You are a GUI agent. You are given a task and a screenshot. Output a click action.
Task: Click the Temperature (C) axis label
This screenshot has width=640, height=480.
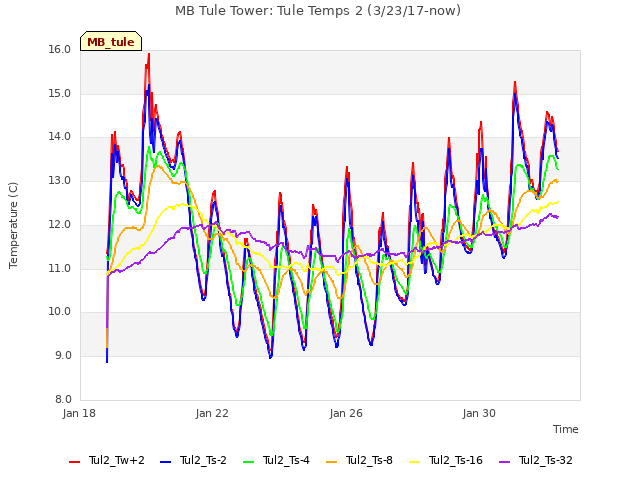(13, 225)
